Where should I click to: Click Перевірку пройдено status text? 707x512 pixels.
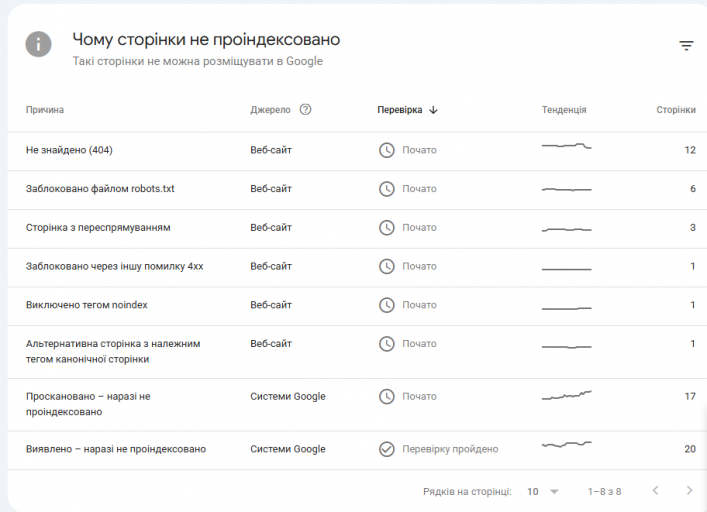click(450, 449)
